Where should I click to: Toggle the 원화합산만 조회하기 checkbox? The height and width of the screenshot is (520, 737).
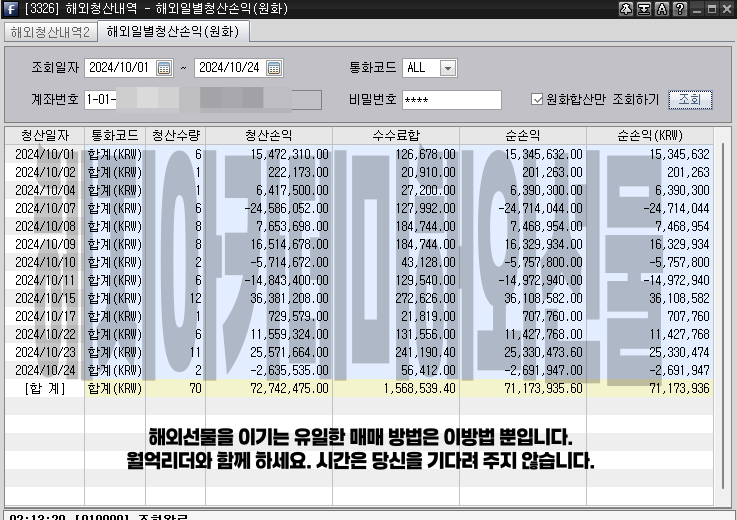pos(536,99)
